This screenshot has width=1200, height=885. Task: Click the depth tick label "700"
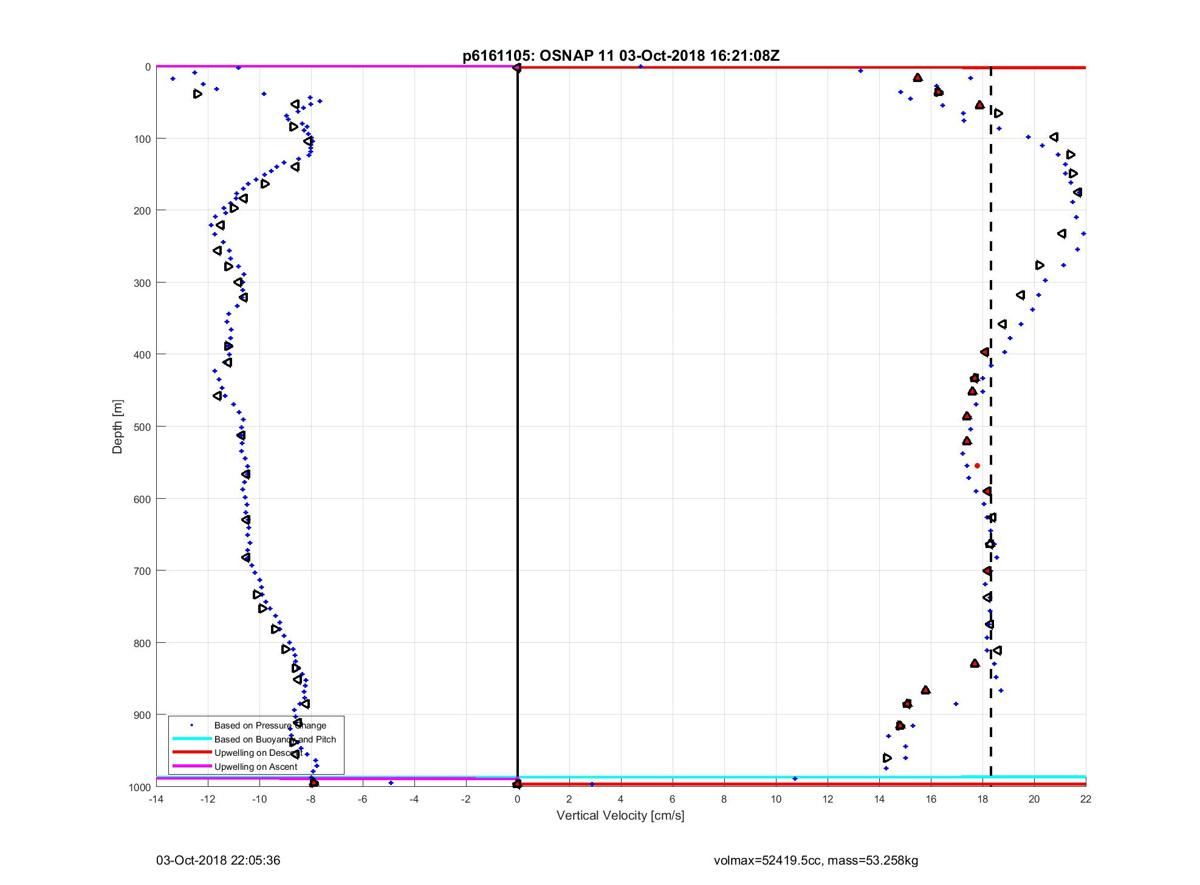pos(142,571)
